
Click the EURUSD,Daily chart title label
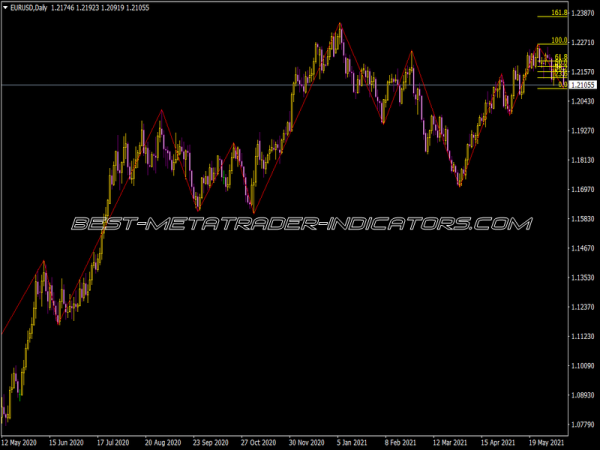29,8
